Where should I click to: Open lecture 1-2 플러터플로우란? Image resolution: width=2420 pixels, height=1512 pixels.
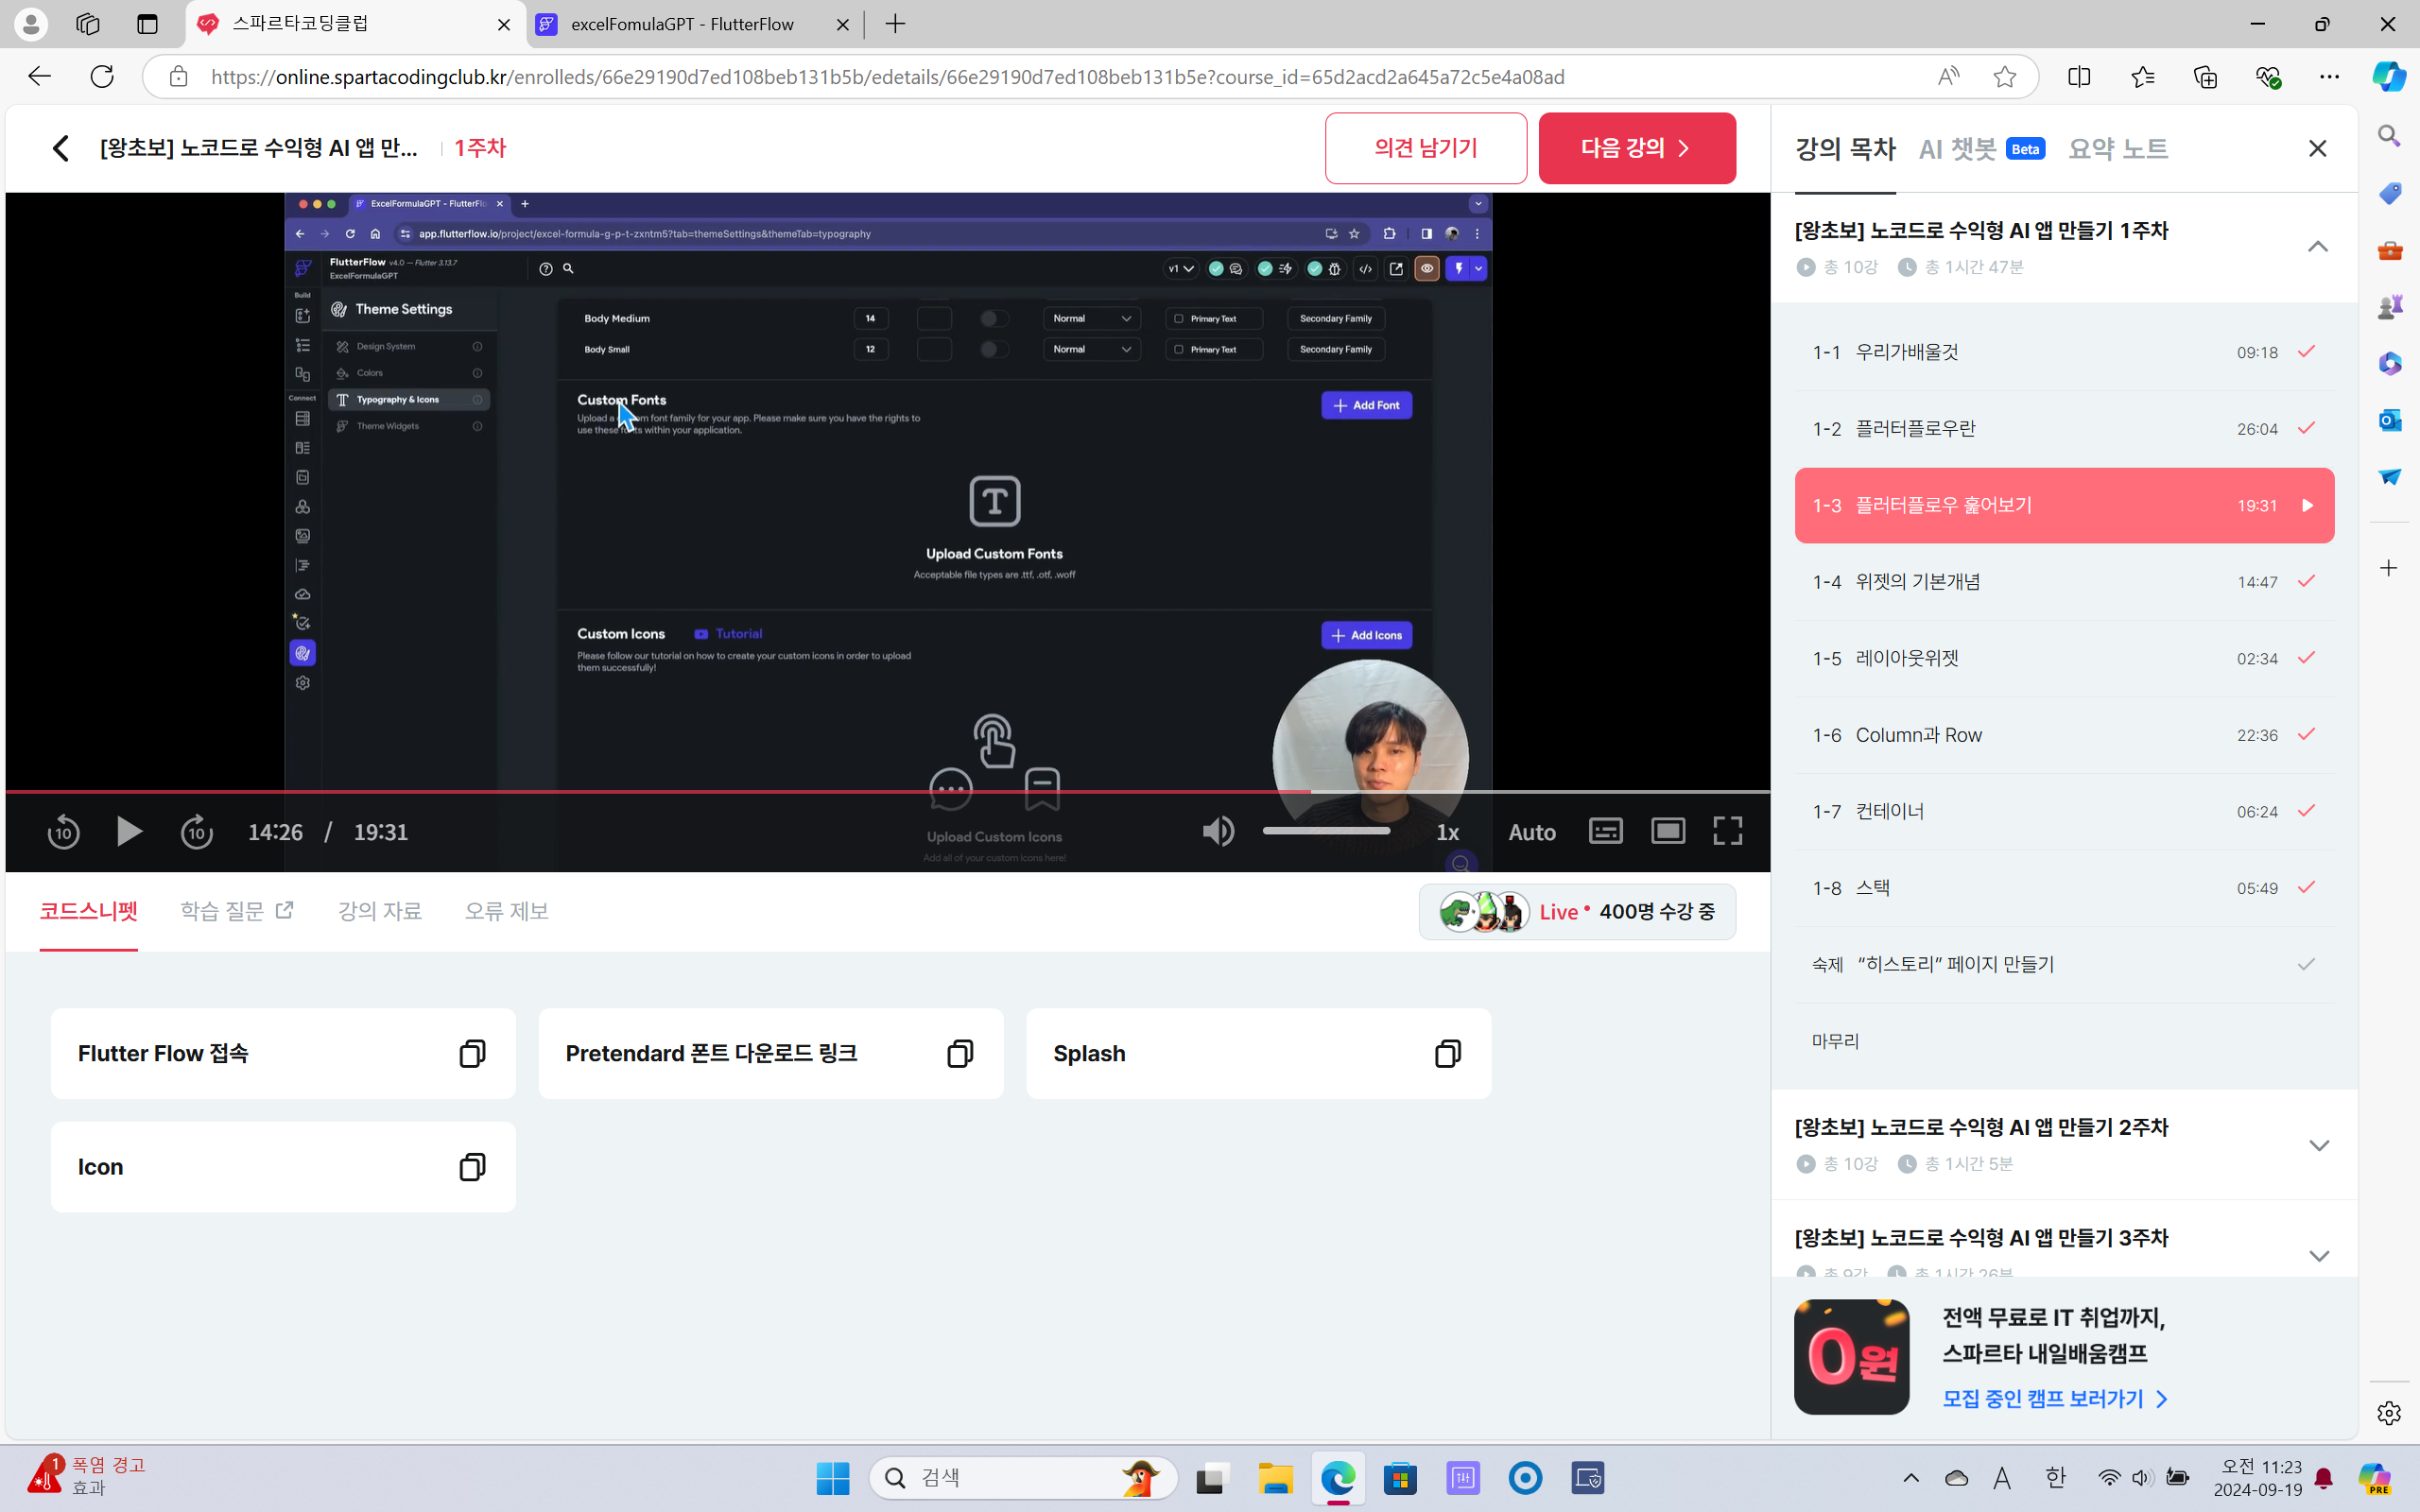tap(2064, 428)
